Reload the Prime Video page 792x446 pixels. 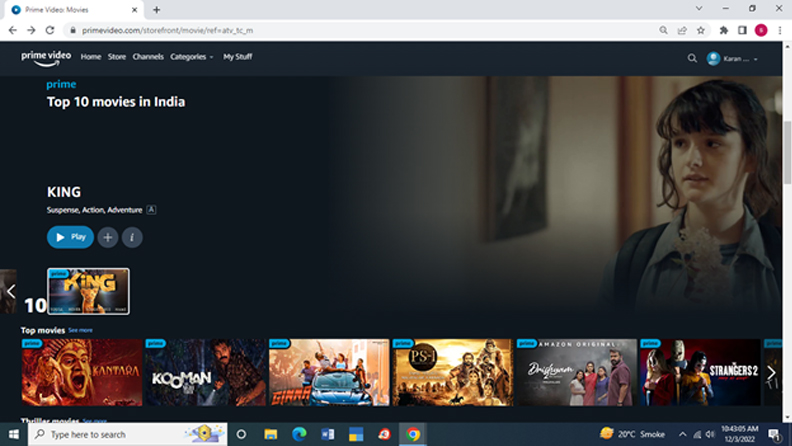pyautogui.click(x=50, y=30)
